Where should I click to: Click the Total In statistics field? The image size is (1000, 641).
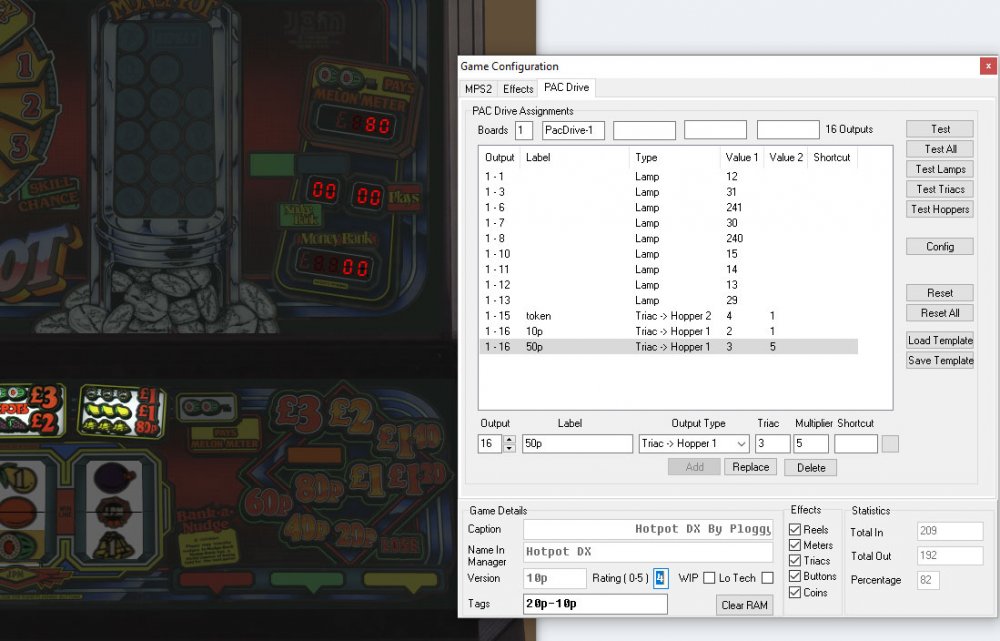point(950,531)
